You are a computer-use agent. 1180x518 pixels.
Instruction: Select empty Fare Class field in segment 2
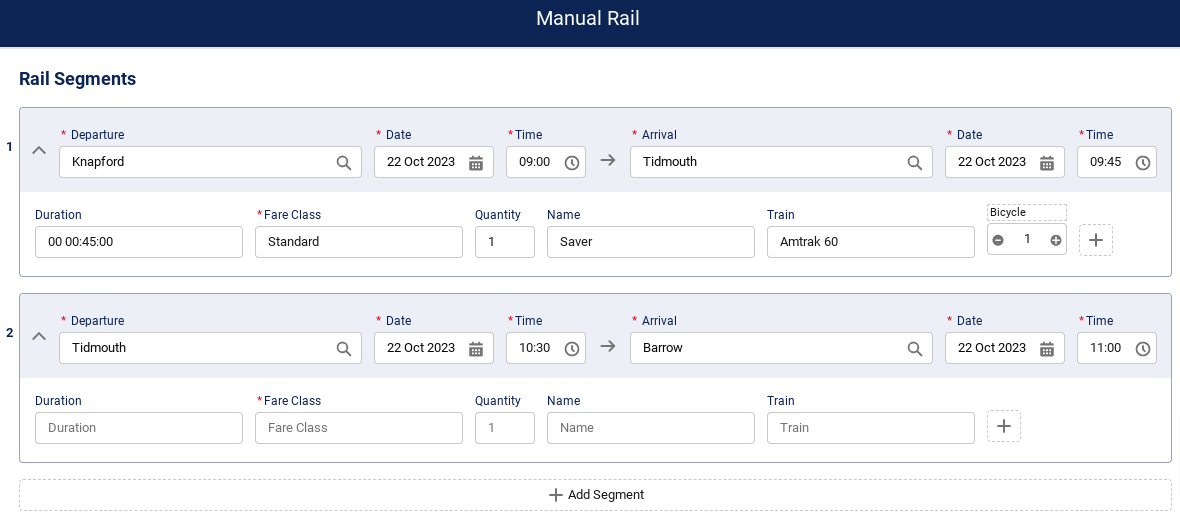coord(358,428)
